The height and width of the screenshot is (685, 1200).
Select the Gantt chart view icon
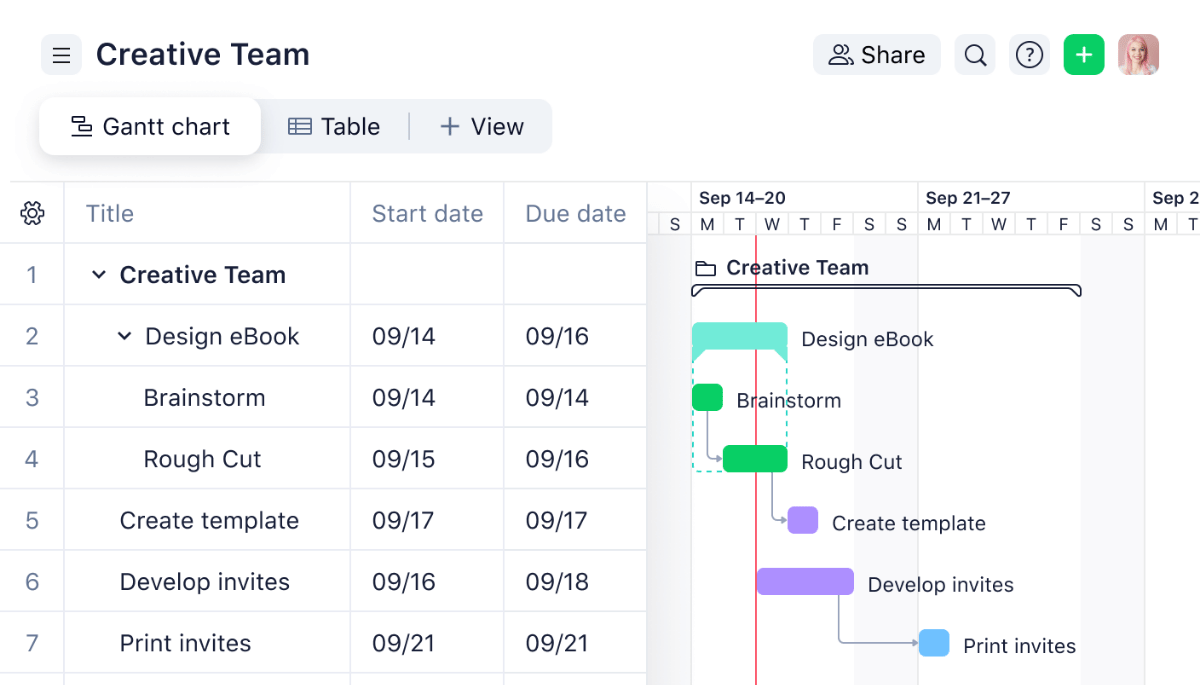(x=79, y=126)
